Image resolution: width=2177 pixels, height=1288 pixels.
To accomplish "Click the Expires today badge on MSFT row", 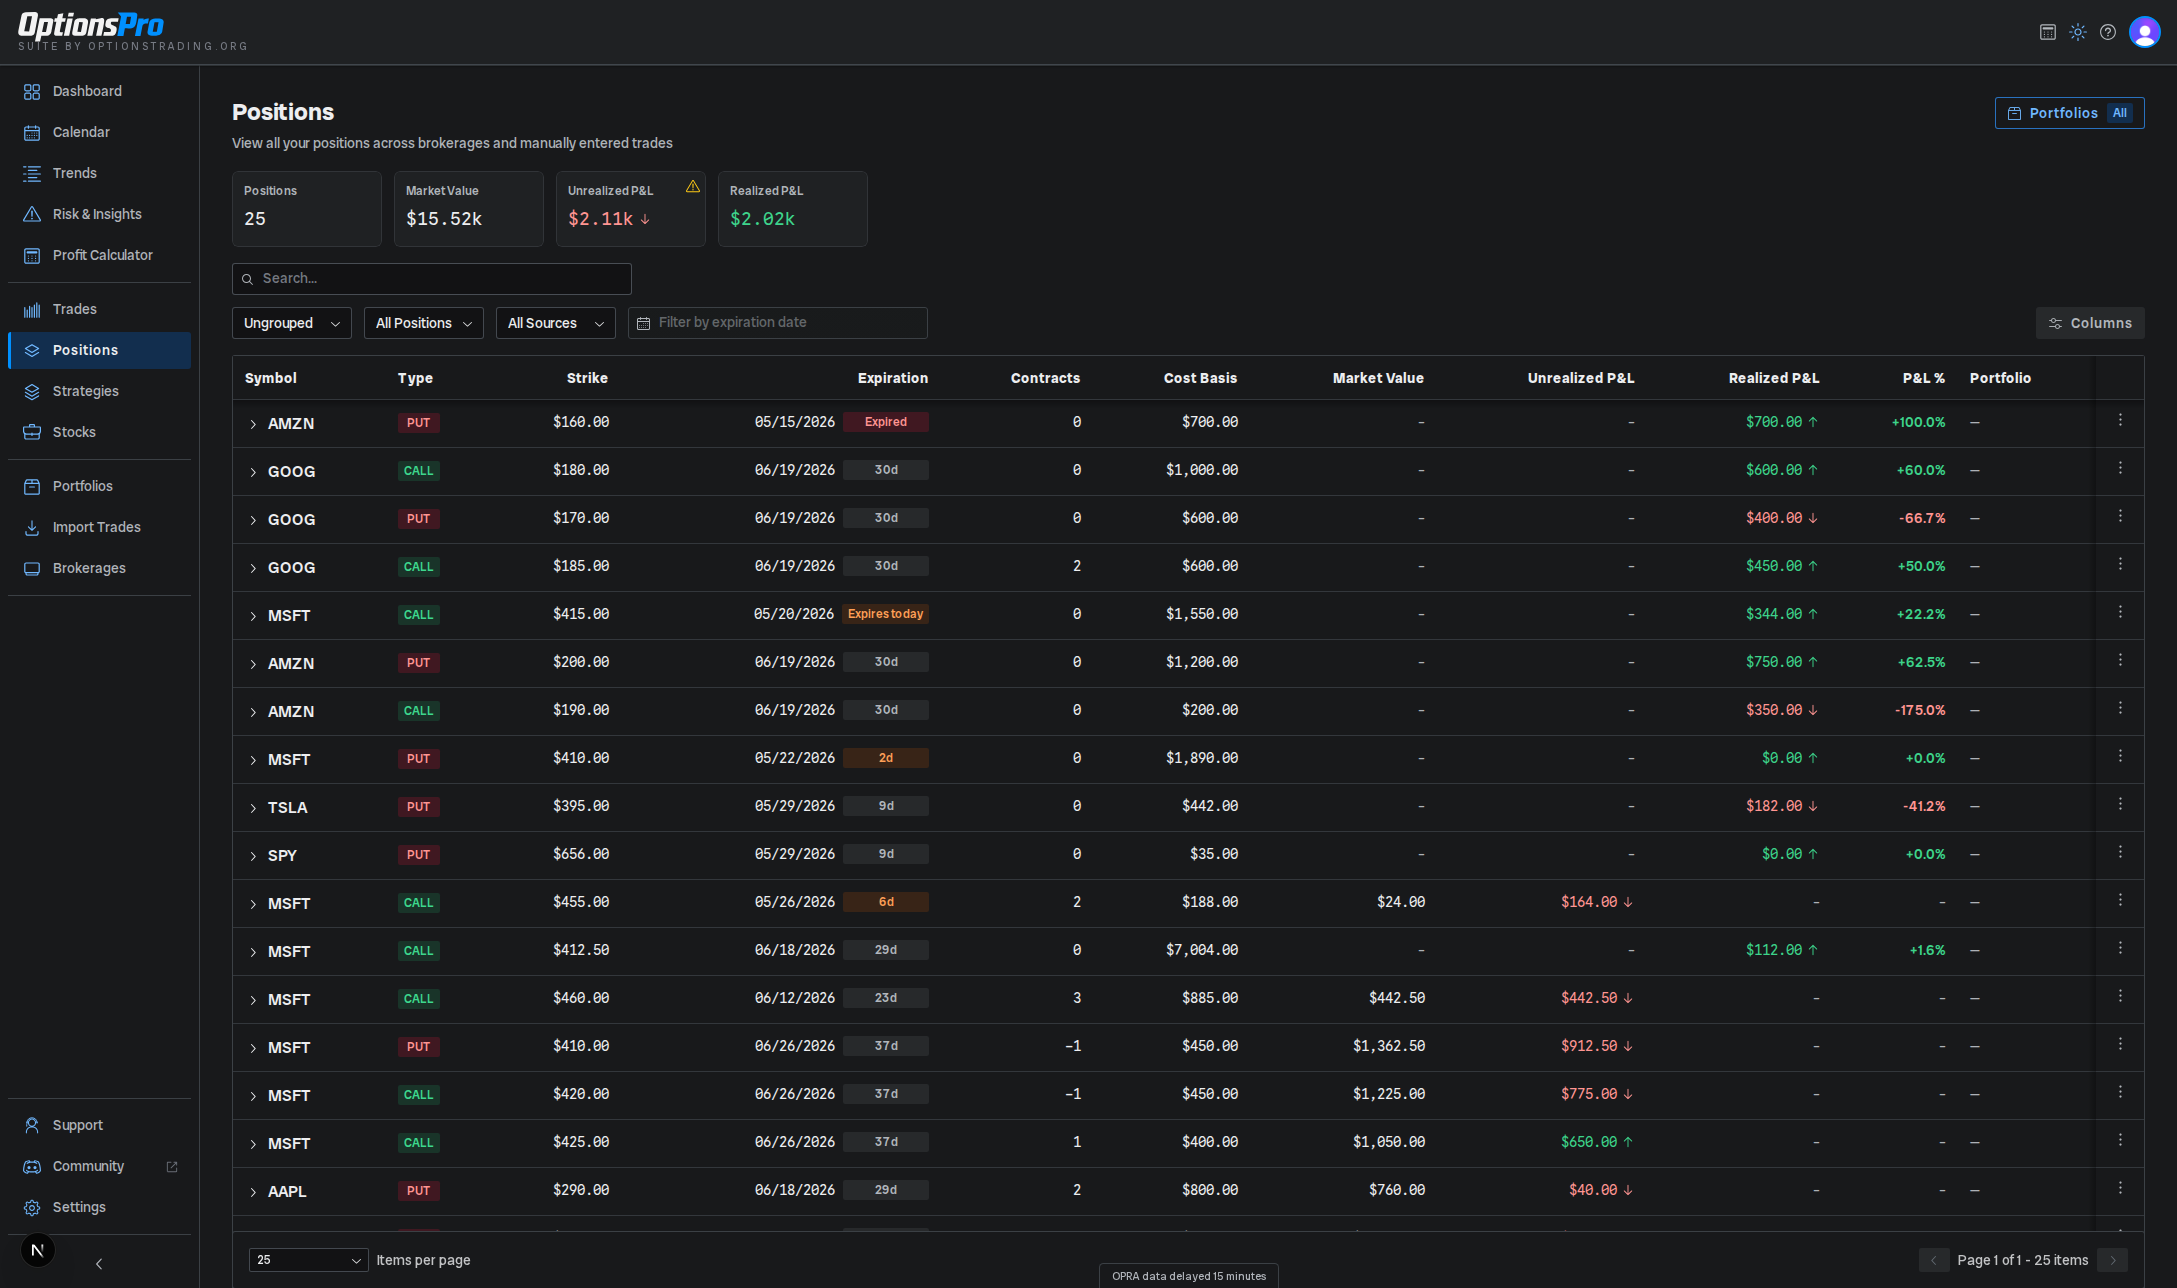I will [x=885, y=614].
